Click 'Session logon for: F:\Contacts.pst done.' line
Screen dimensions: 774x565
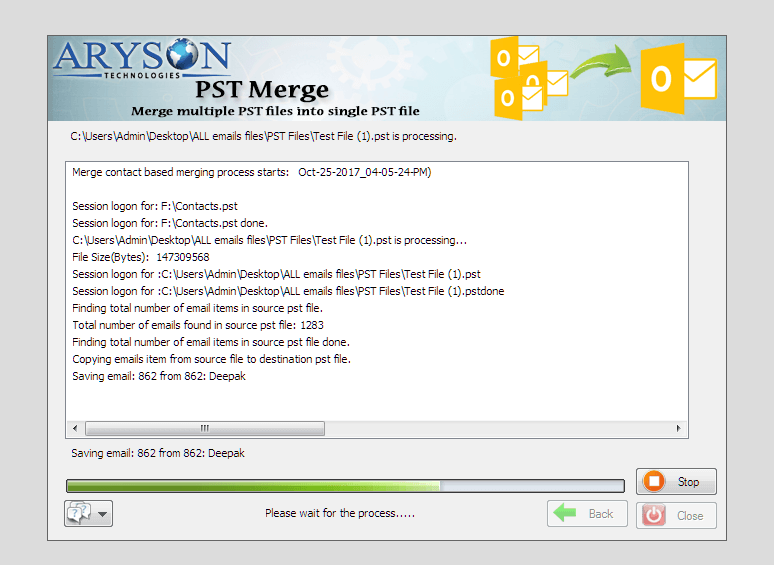(x=170, y=223)
